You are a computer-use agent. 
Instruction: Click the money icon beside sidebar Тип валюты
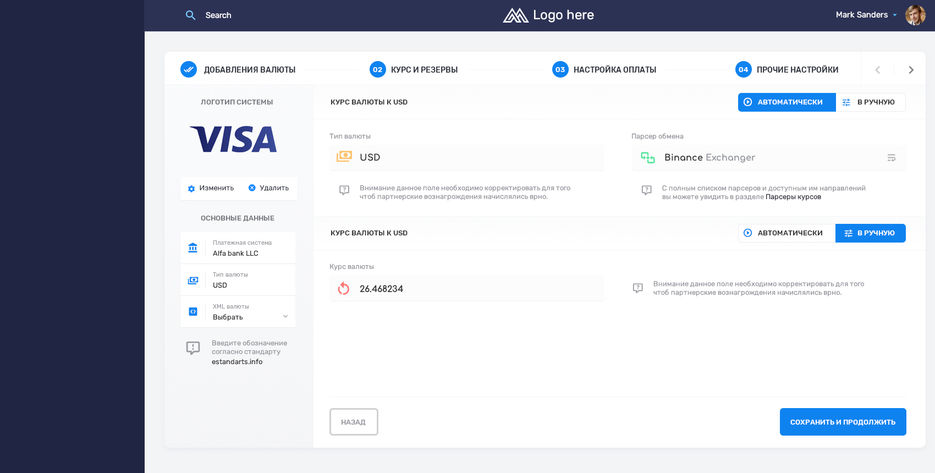193,280
